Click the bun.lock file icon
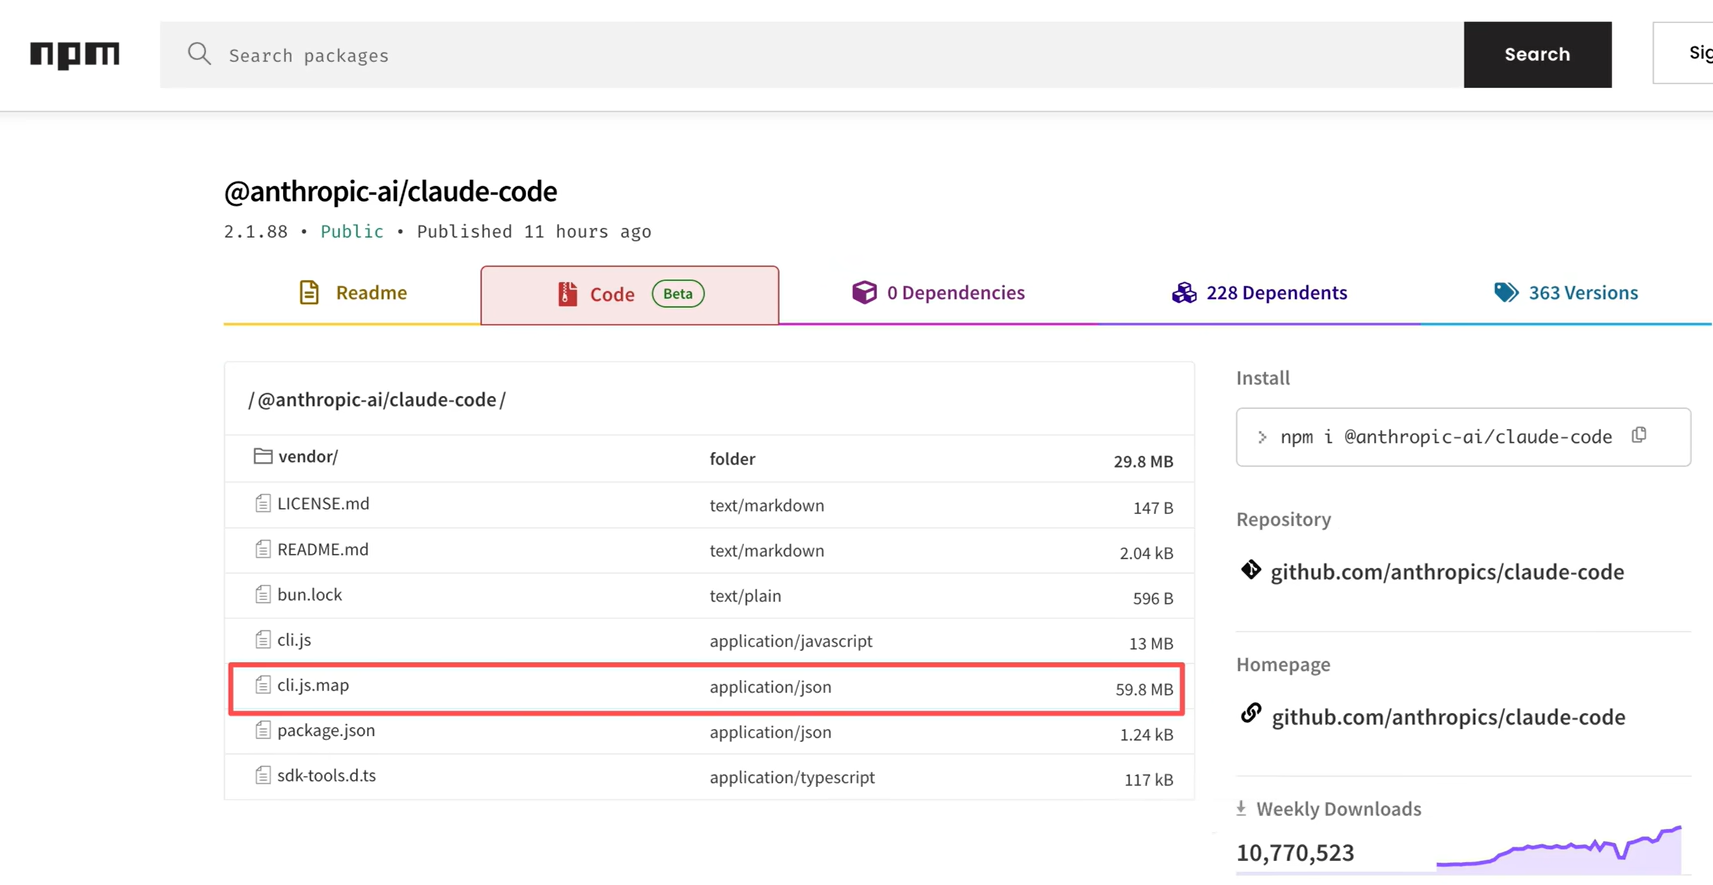Screen dimensions: 1713x885 click(x=263, y=594)
